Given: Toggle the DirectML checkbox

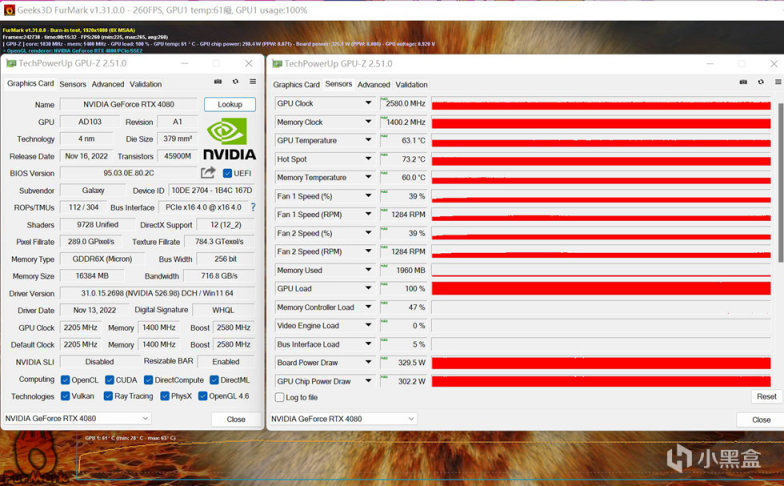Looking at the screenshot, I should [214, 380].
